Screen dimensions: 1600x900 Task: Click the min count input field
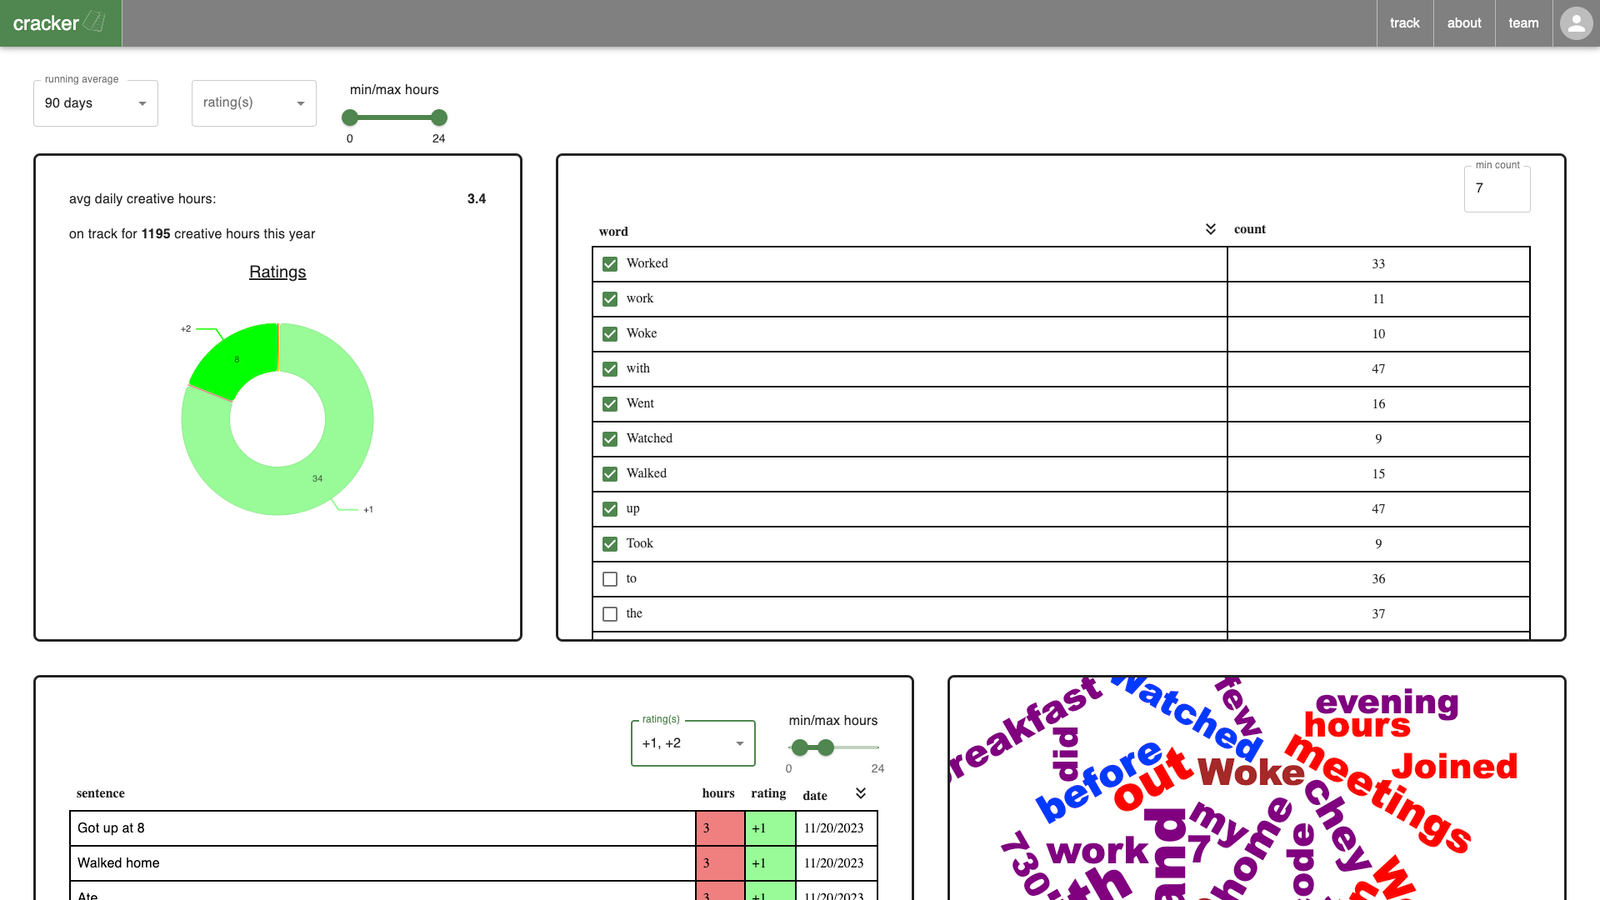coord(1496,188)
